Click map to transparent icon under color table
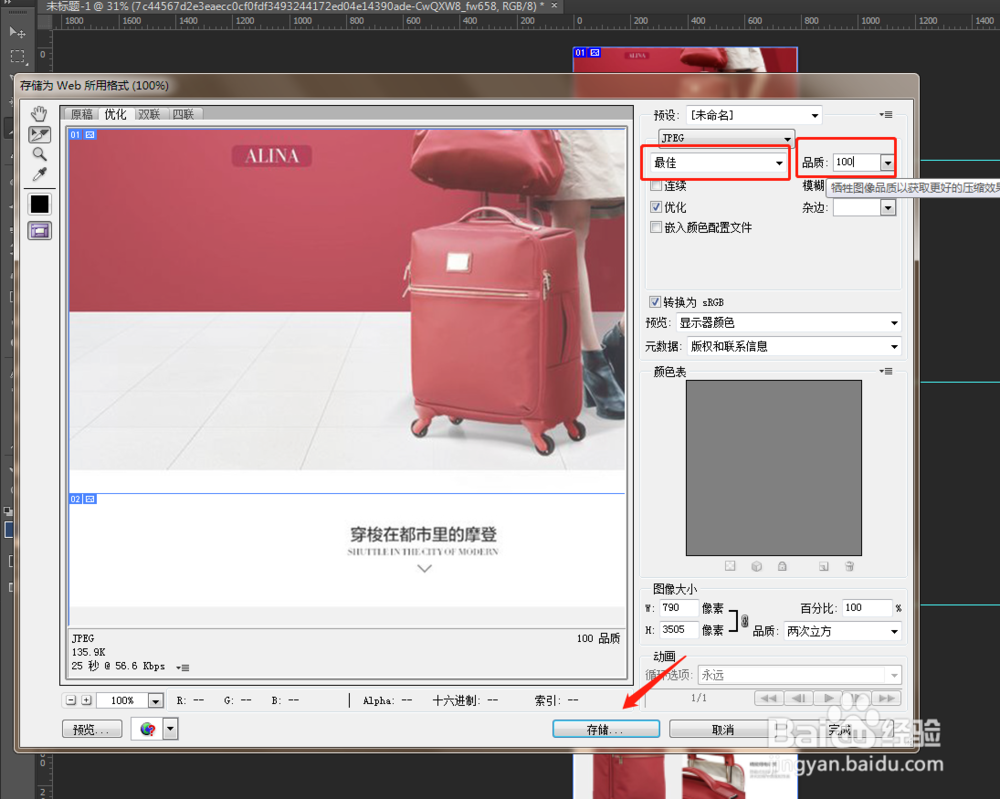Screen dimensions: 1000x799 tap(730, 566)
